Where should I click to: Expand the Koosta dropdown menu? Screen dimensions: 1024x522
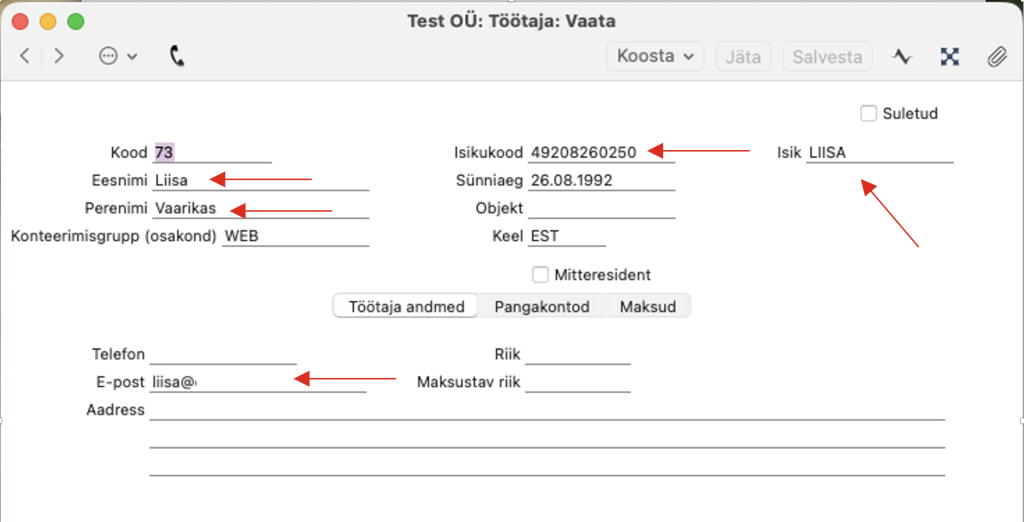click(655, 56)
